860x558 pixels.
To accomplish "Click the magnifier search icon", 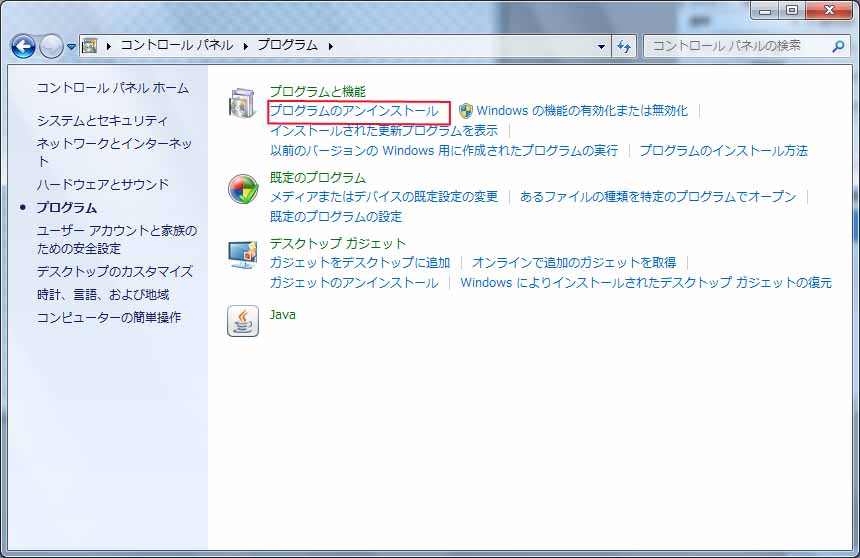I will (x=838, y=47).
